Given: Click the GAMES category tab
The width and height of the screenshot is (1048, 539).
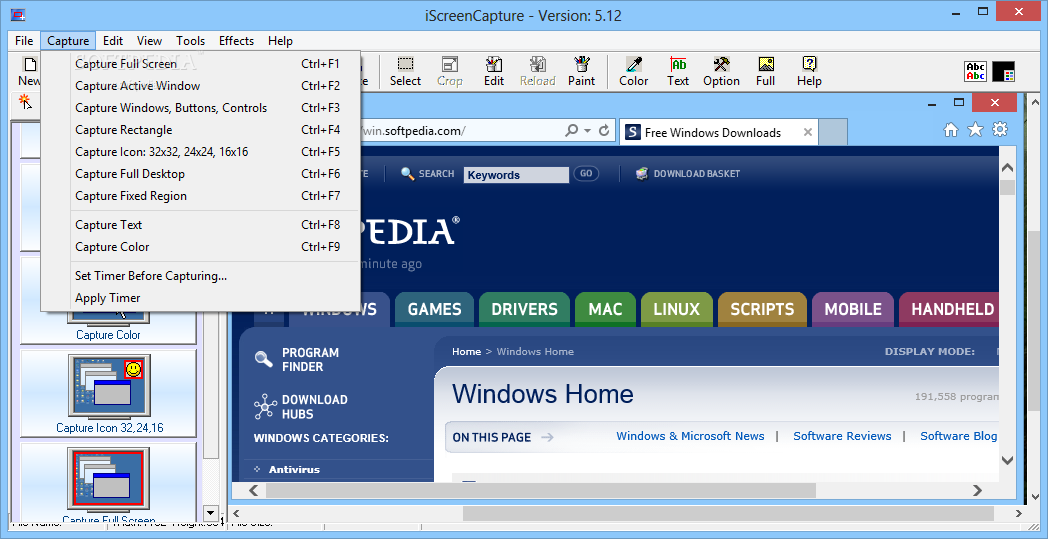Looking at the screenshot, I should click(434, 310).
